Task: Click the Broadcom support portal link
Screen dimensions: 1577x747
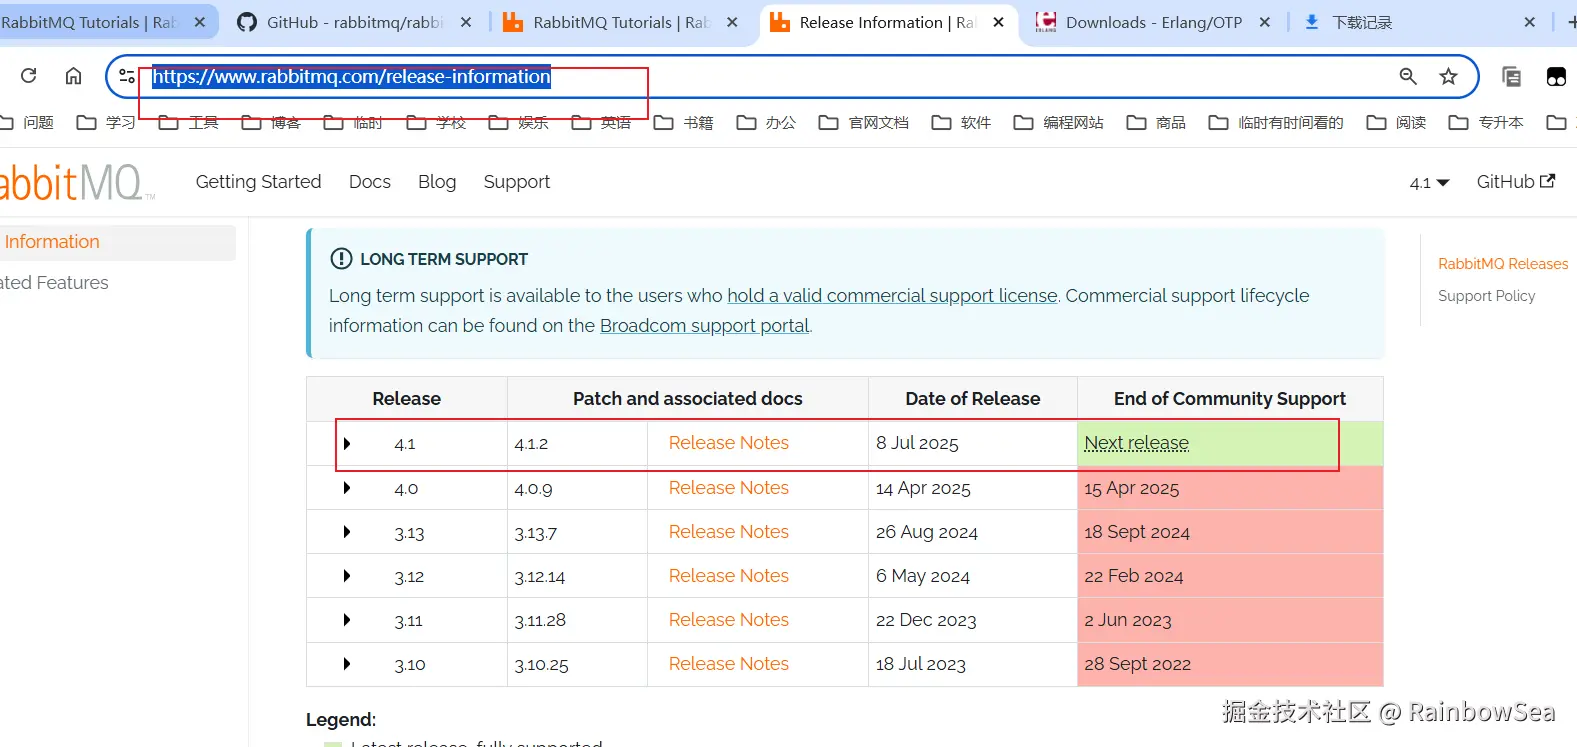Action: coord(704,326)
